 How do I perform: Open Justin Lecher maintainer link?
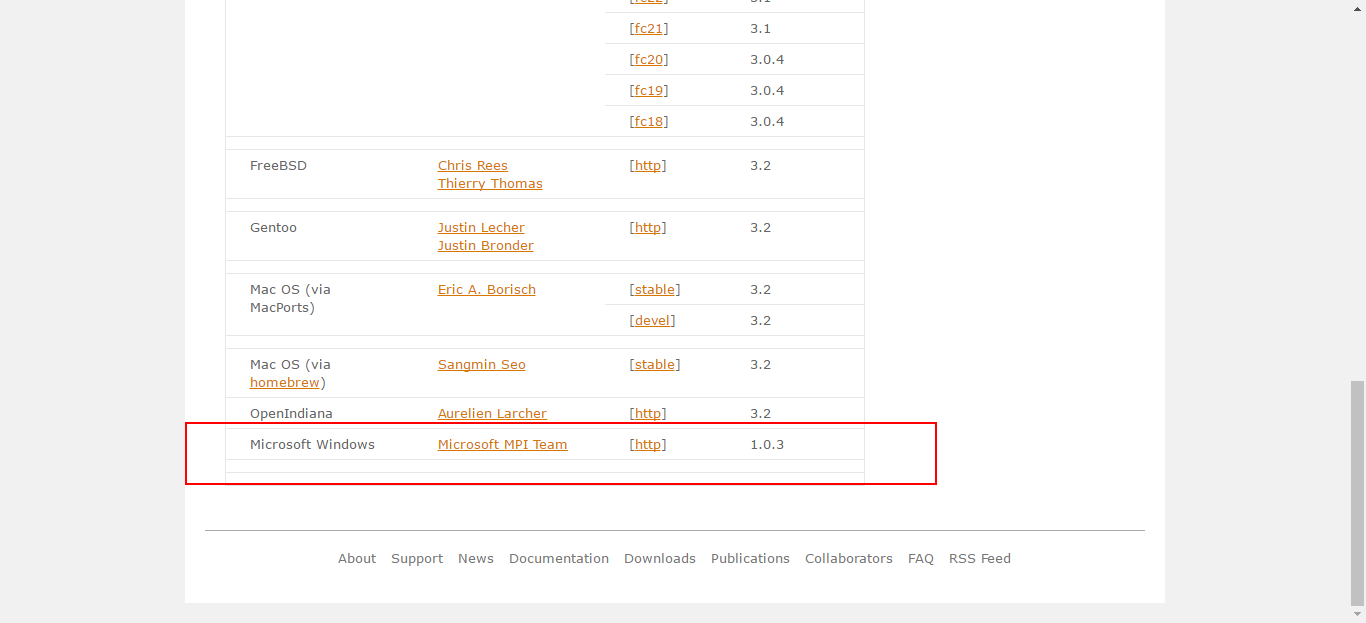point(481,227)
